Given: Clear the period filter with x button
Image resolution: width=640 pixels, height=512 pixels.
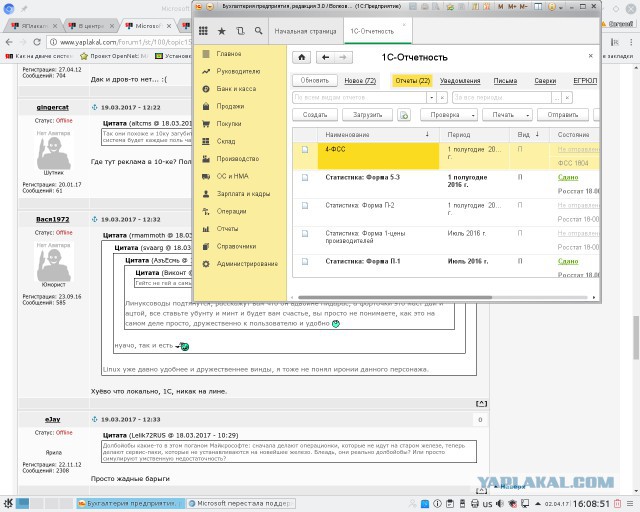Looking at the screenshot, I should [567, 98].
